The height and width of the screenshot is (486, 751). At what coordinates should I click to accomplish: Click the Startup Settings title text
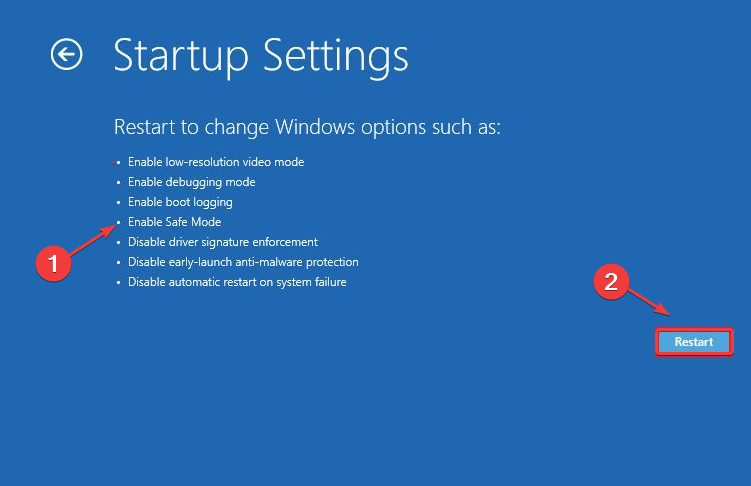coord(261,57)
